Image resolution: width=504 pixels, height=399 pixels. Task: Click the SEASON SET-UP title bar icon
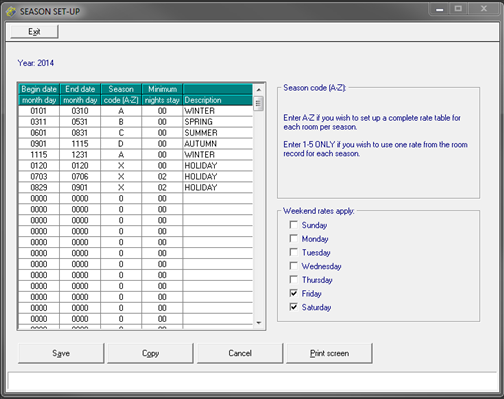pyautogui.click(x=11, y=12)
